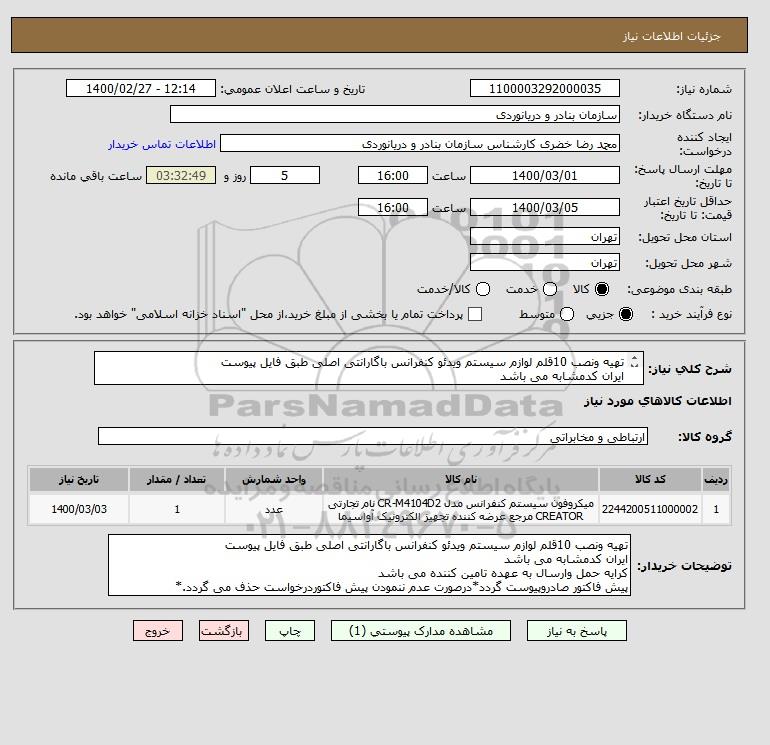
Task: Select the خدمت radio button
Action: pos(550,289)
